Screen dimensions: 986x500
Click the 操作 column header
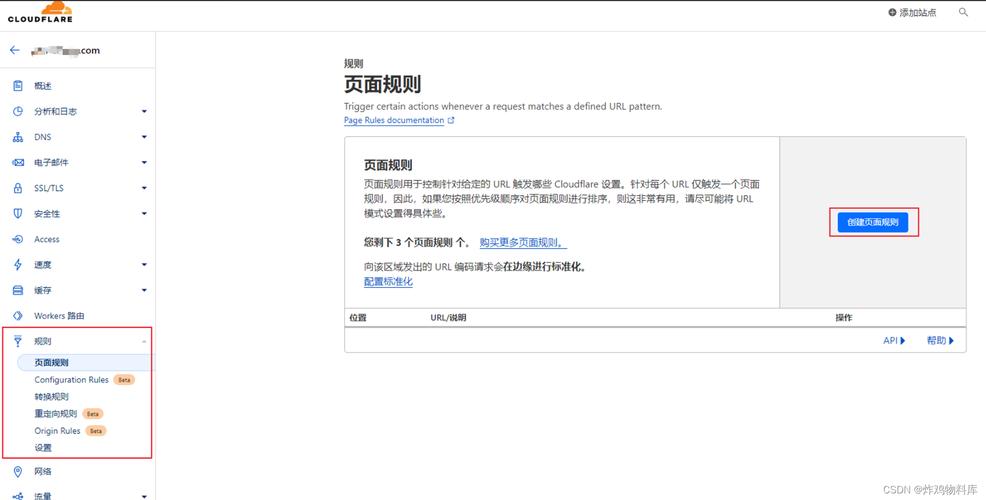click(844, 318)
